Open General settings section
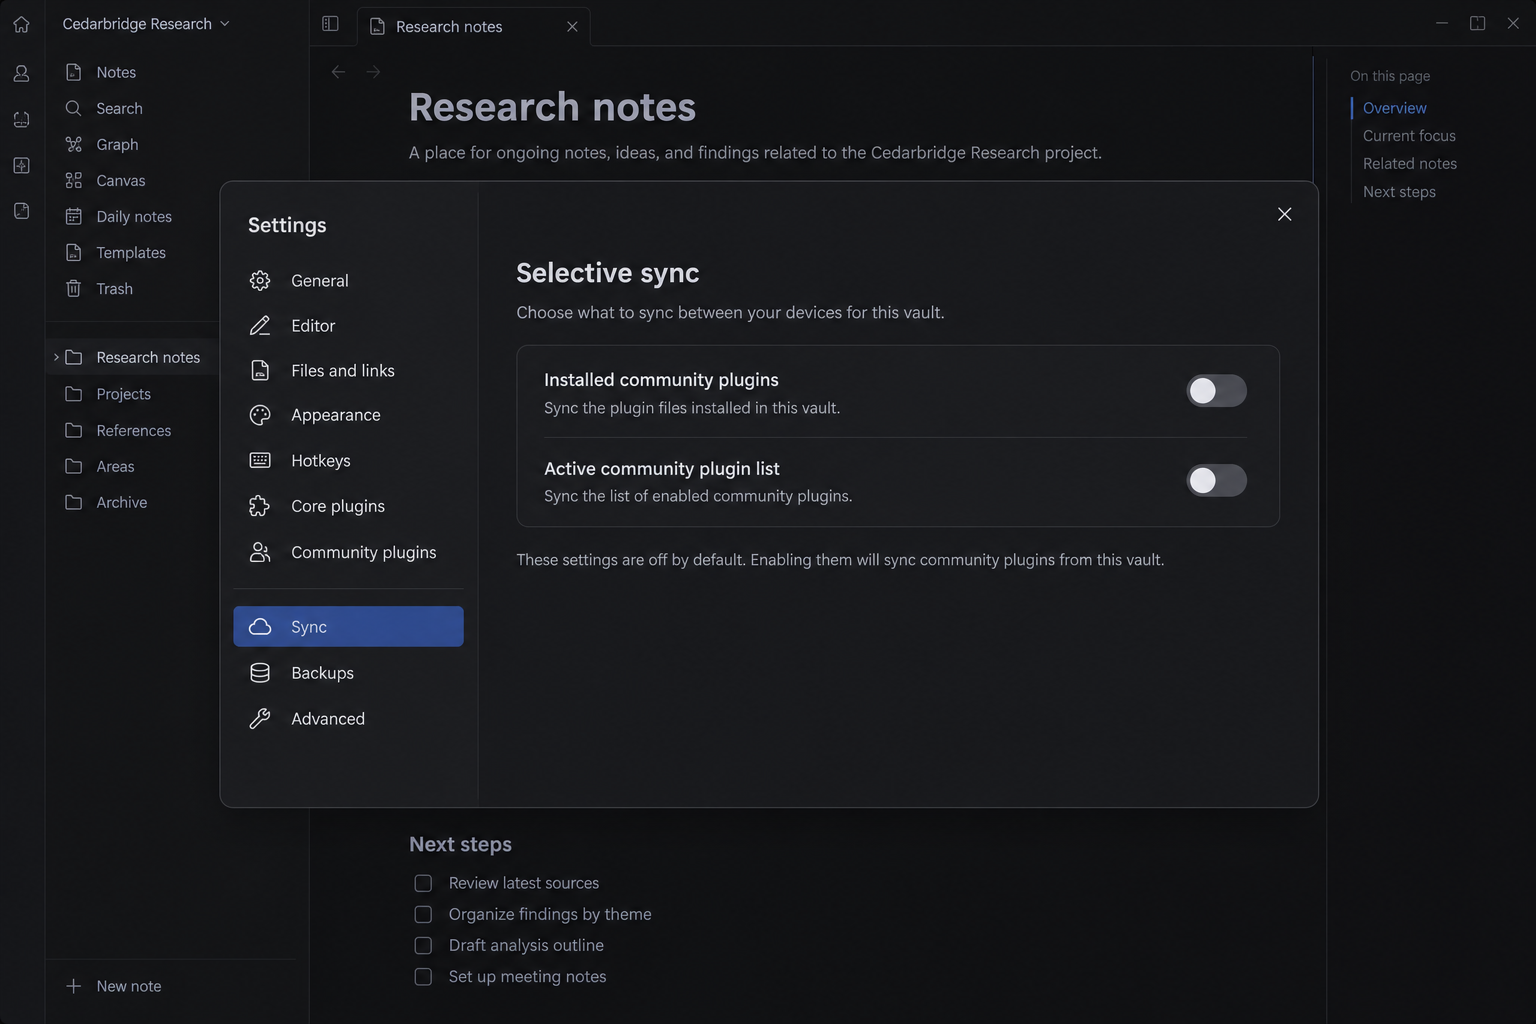Image resolution: width=1536 pixels, height=1024 pixels. click(348, 281)
